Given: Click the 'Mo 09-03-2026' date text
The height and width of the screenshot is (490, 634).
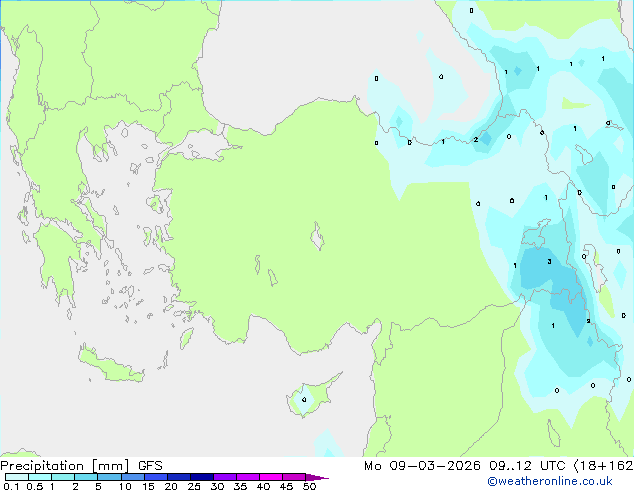Looking at the screenshot, I should [422, 466].
